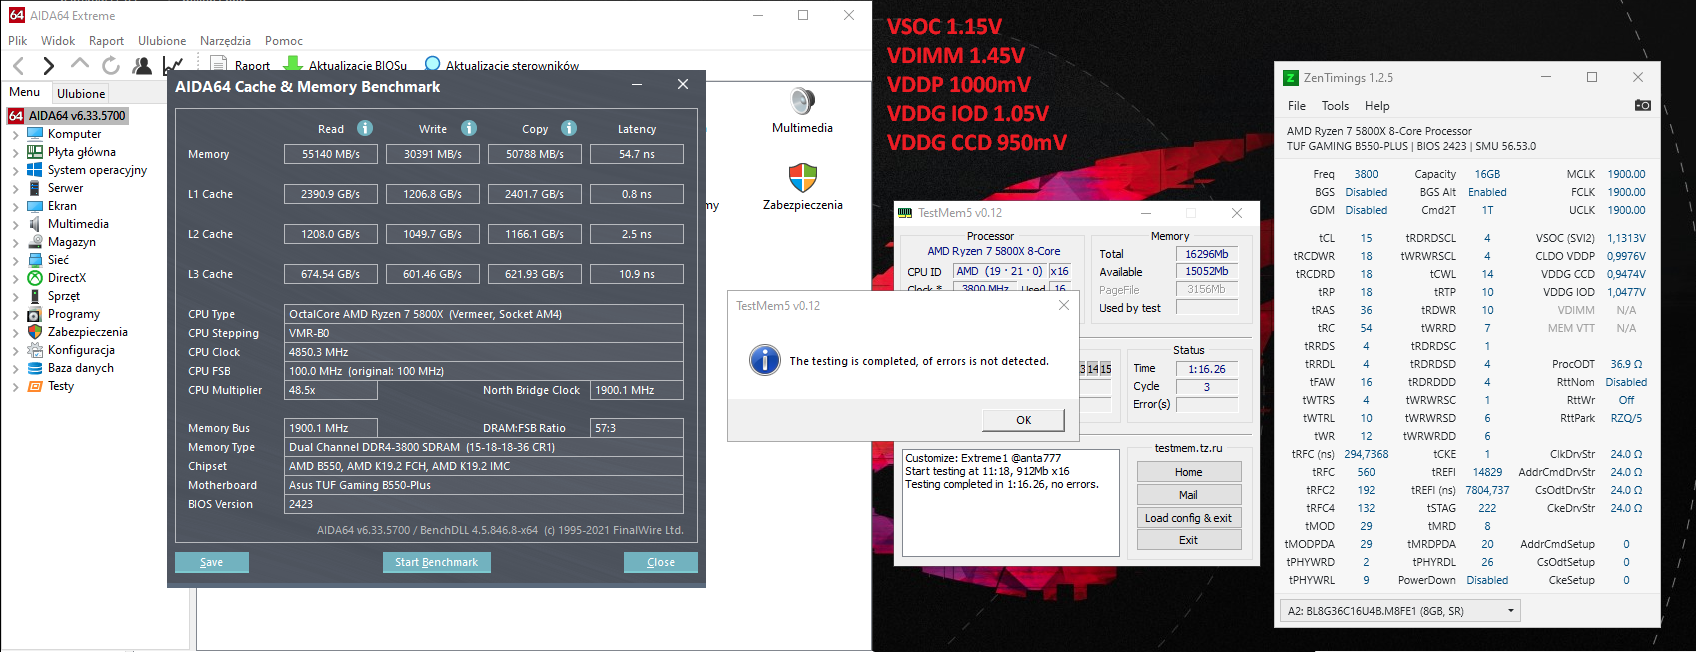Open Aktualizacje sterowników from toolbar
1696x652 pixels.
tap(502, 66)
